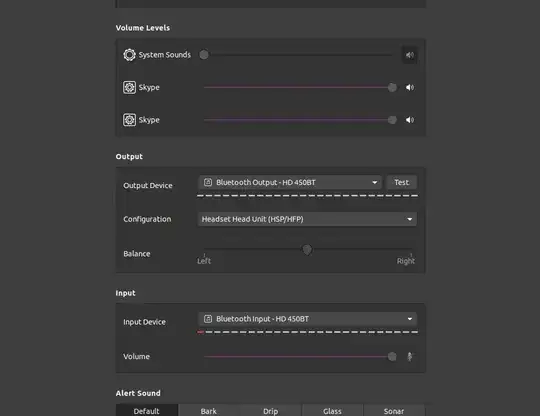
Task: Click the Bluetooth Output device icon
Action: tap(208, 182)
